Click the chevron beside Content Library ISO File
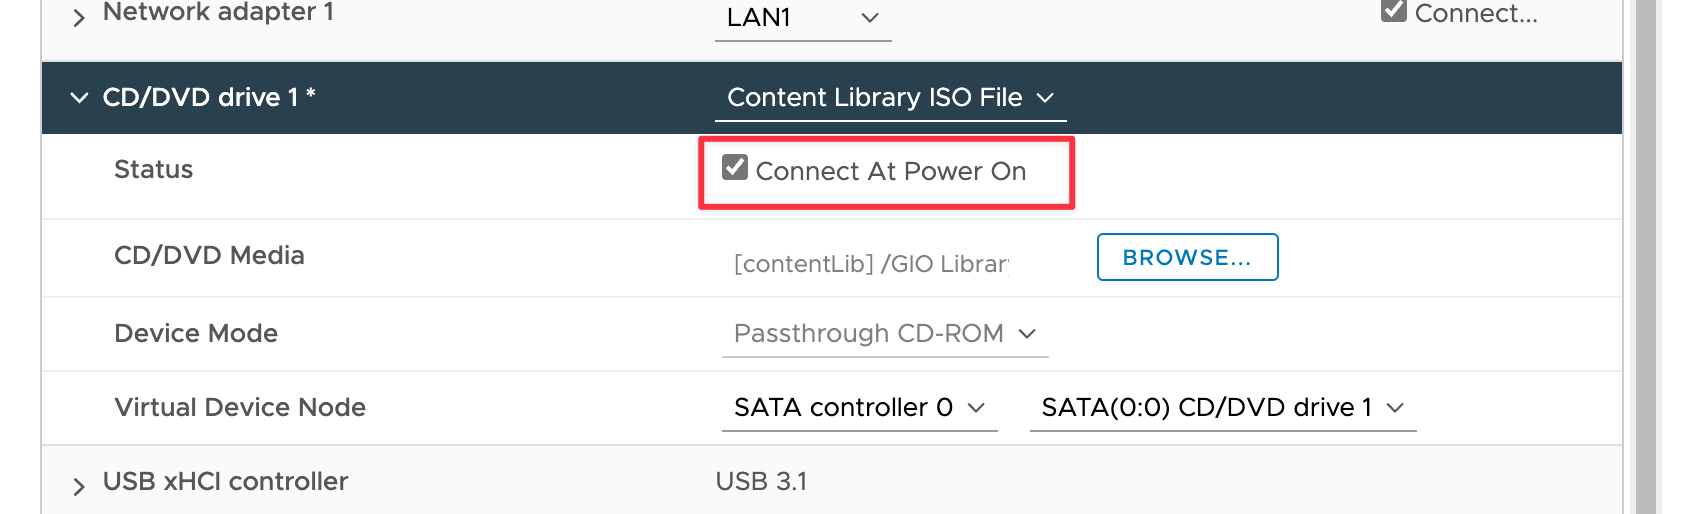This screenshot has height=514, width=1690. tap(1045, 98)
